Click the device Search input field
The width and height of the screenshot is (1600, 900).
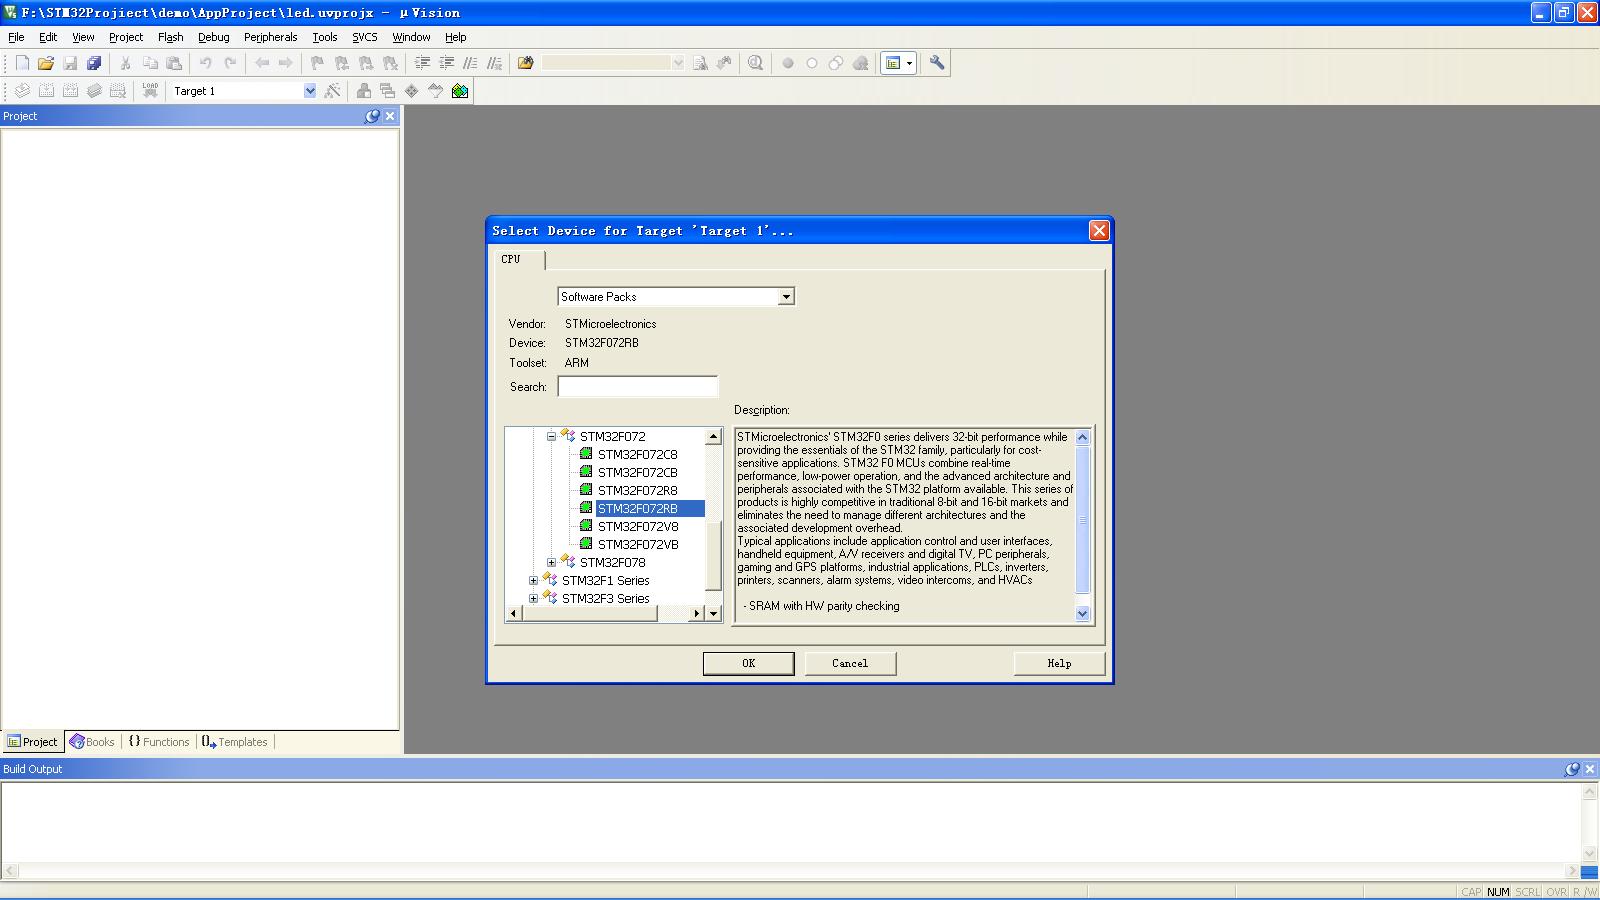[638, 387]
